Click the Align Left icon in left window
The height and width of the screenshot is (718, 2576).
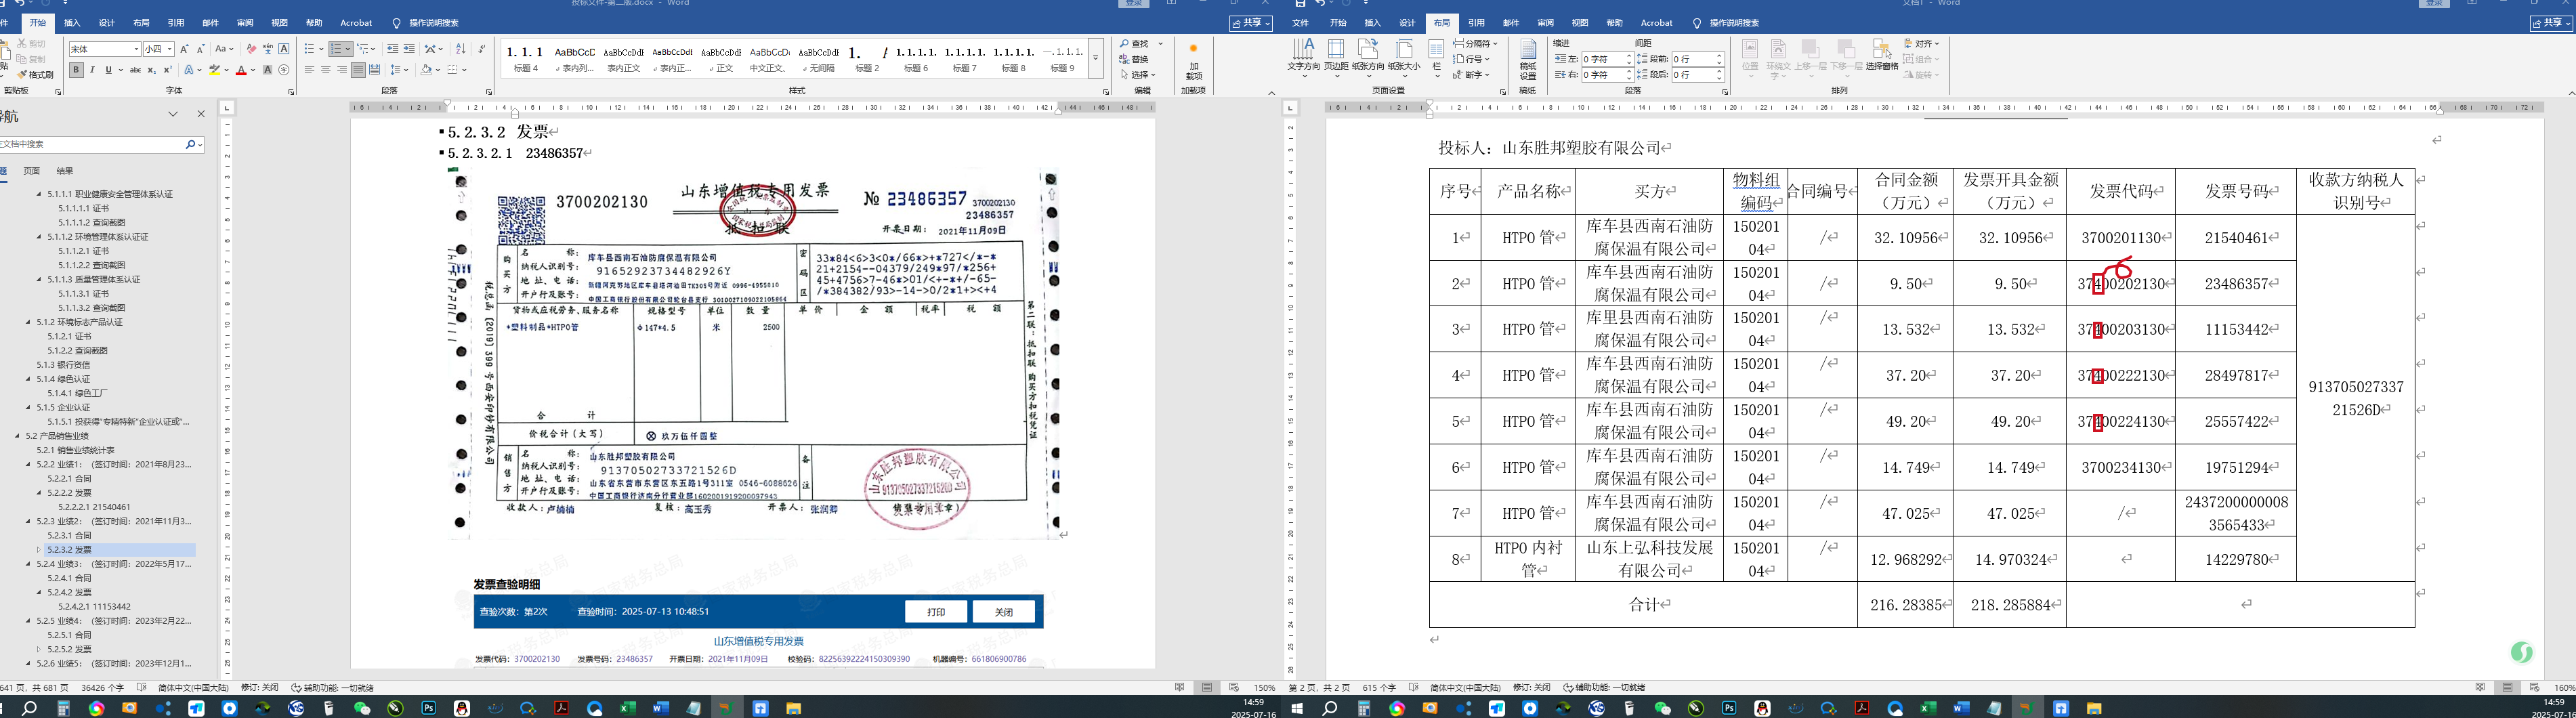310,70
